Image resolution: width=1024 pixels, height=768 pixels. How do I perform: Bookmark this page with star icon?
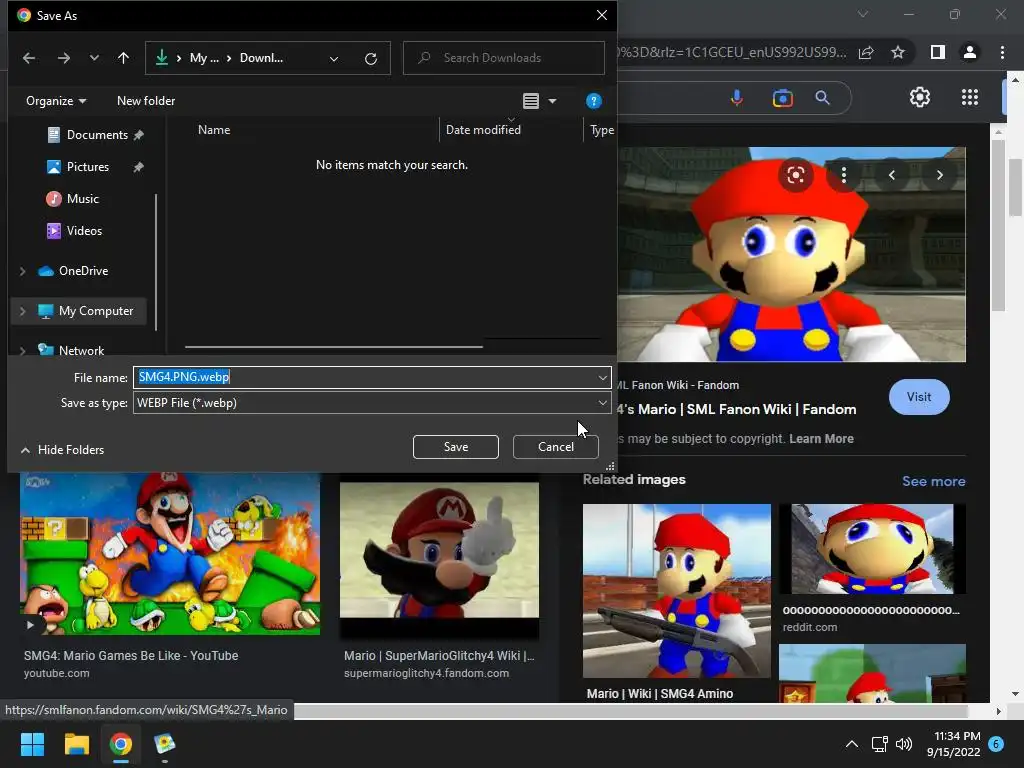pos(898,52)
